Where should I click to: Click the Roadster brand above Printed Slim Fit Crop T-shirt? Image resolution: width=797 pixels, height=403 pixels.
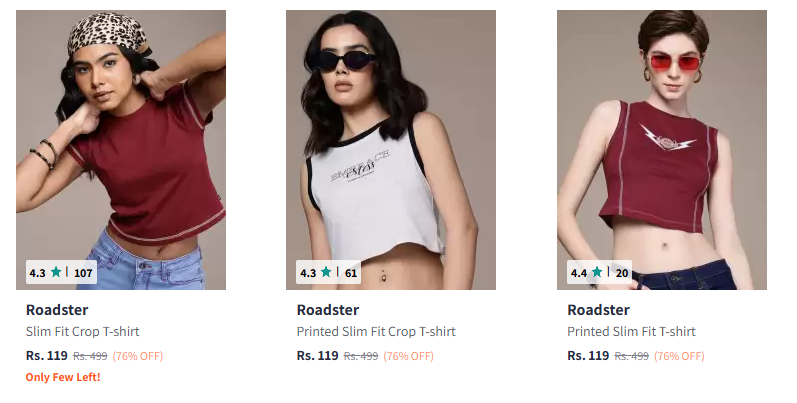point(328,309)
